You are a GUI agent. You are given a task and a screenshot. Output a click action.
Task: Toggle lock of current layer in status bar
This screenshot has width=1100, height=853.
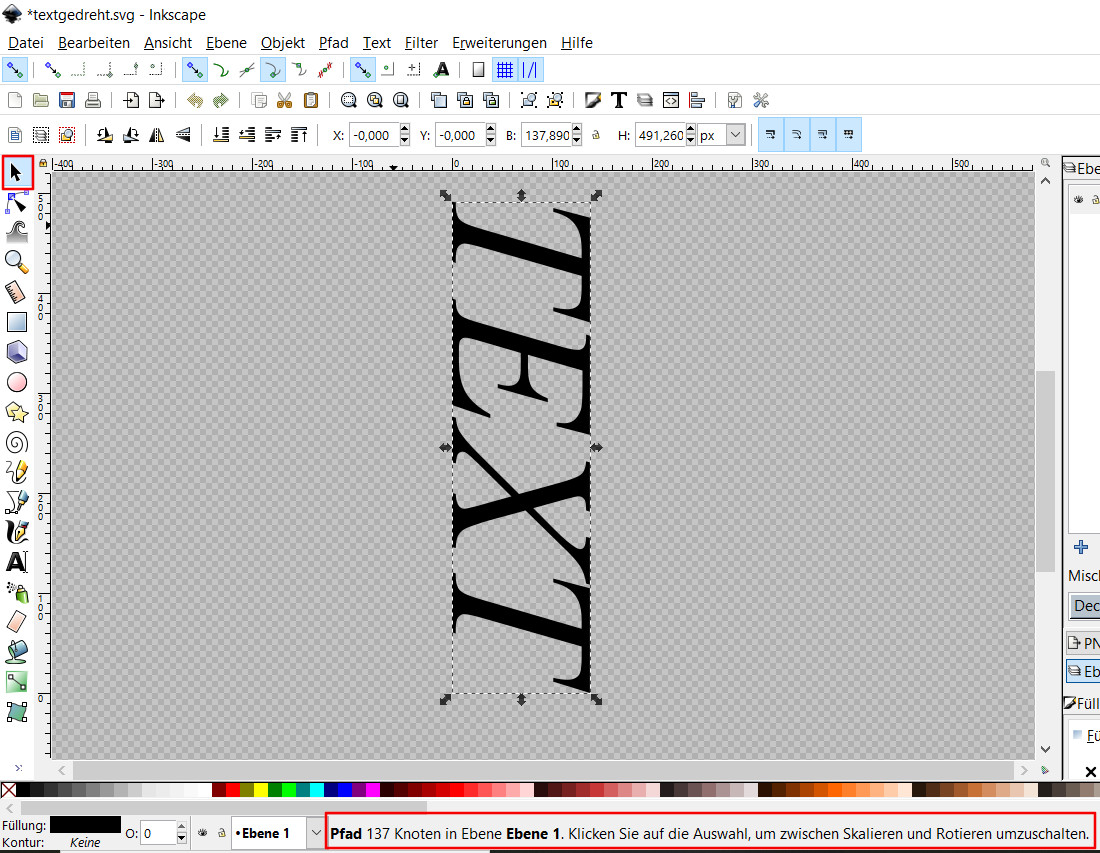[x=221, y=832]
